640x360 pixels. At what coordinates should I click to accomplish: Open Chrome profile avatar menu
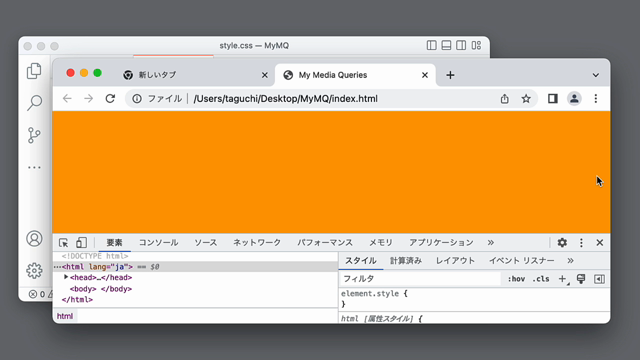click(x=574, y=98)
